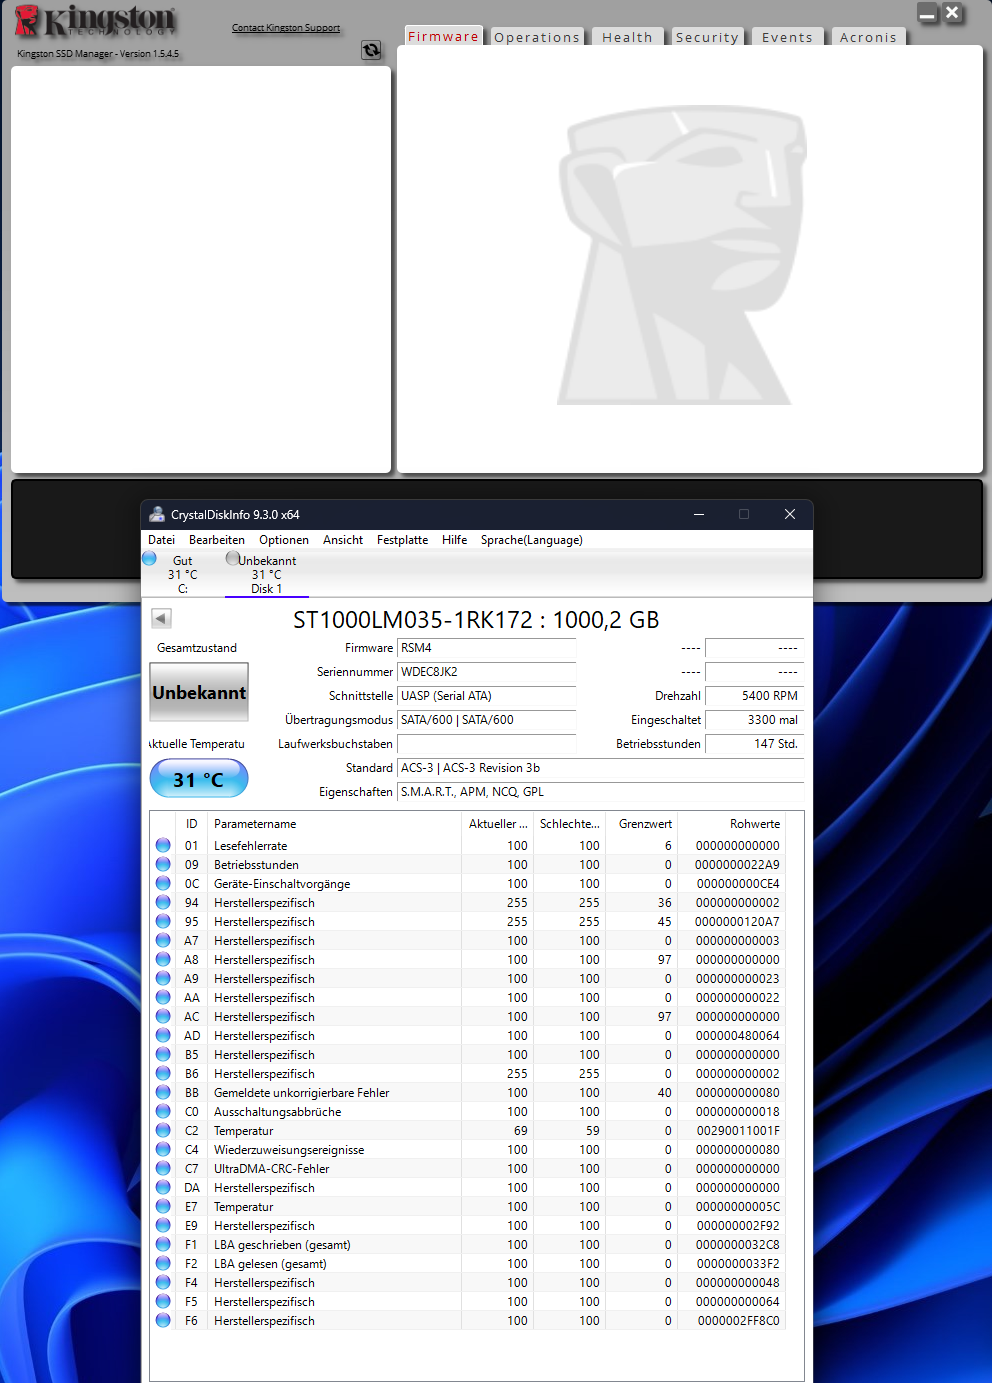Click the Betriebsstunden field 147 Std.
Image resolution: width=992 pixels, height=1383 pixels.
click(754, 744)
